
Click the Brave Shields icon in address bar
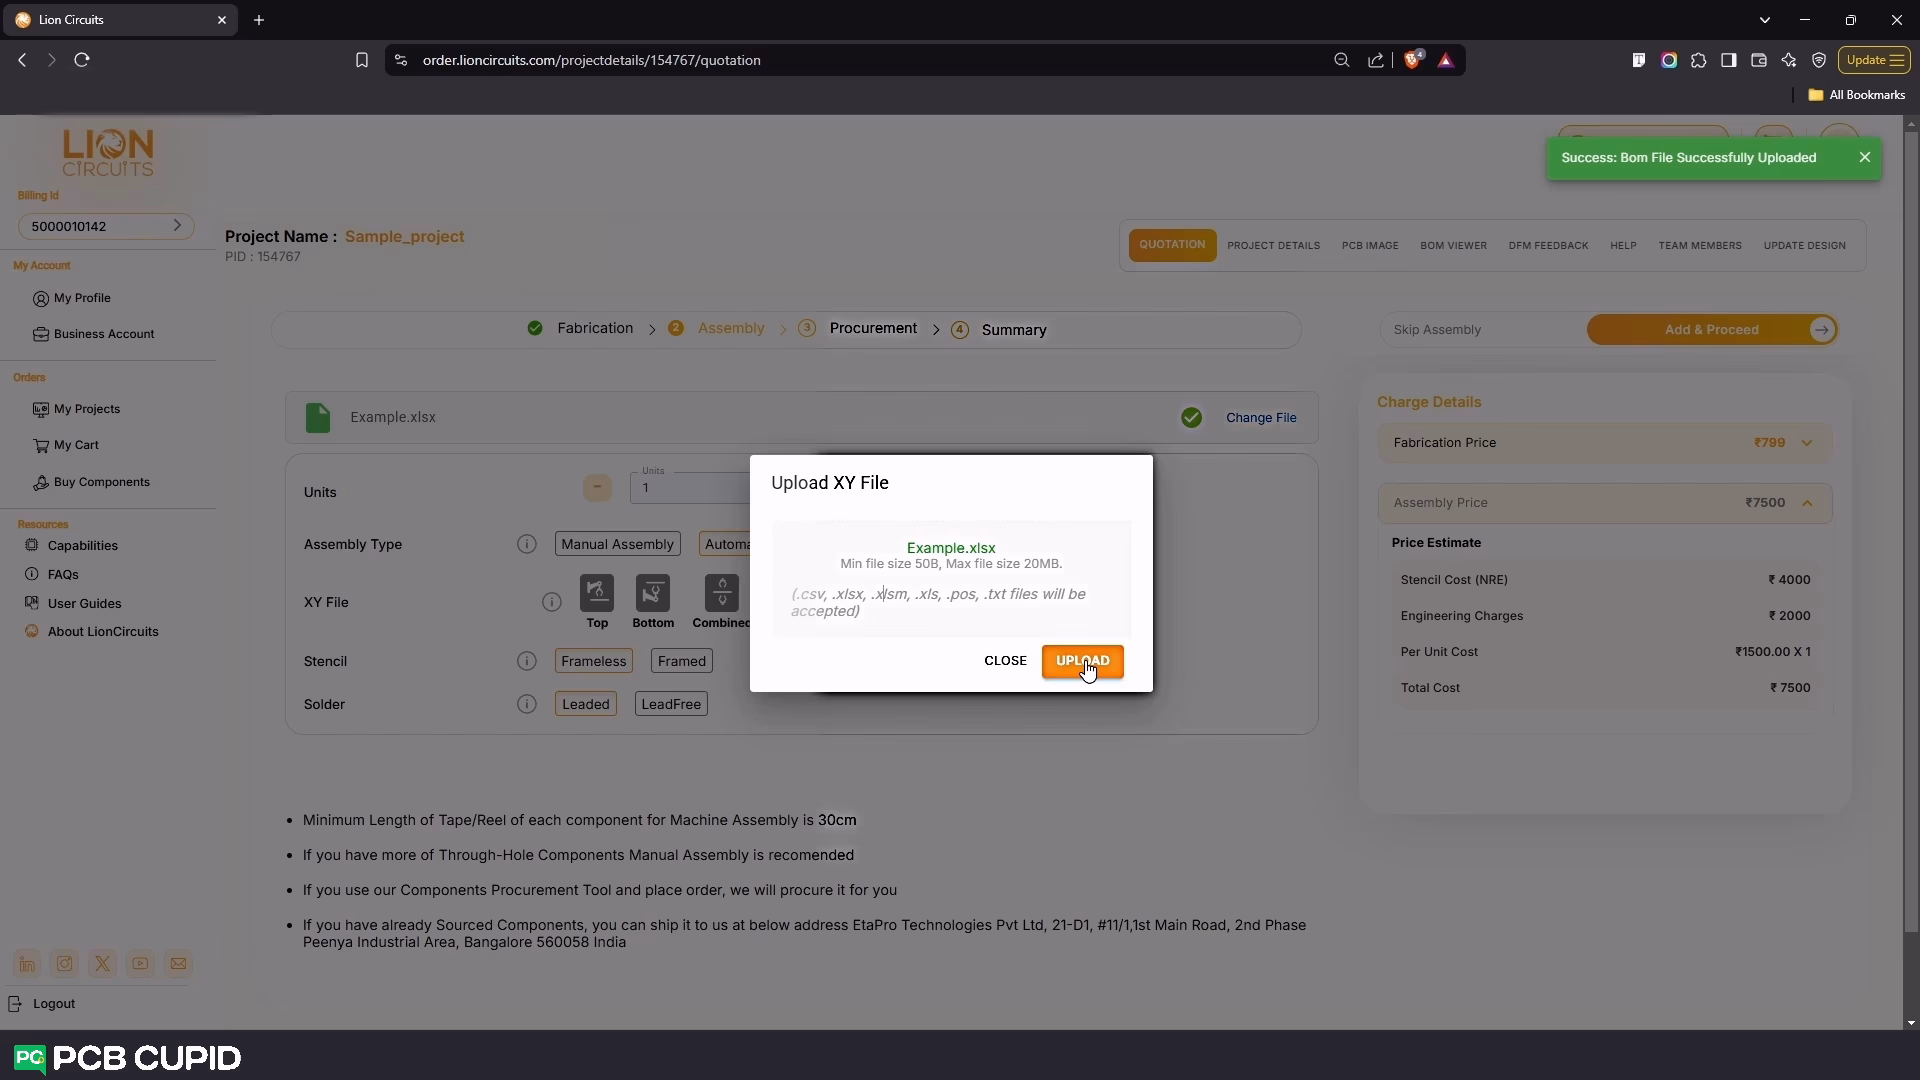[1412, 60]
